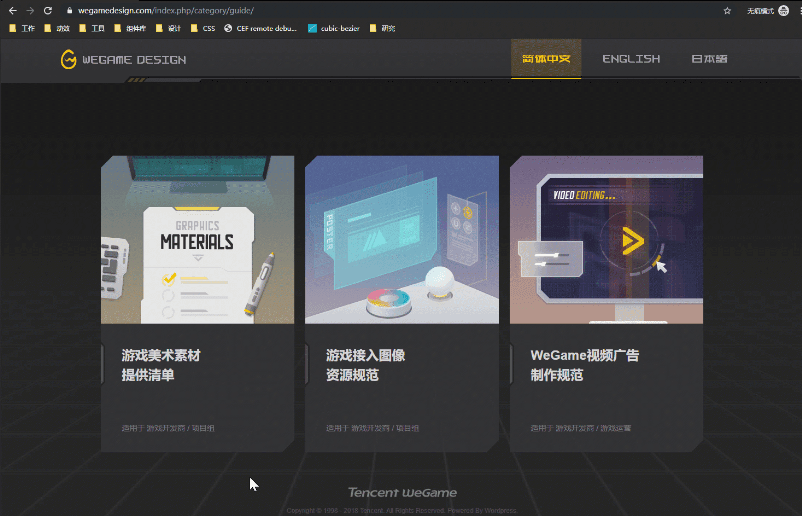This screenshot has width=802, height=516.
Task: Click the WEGAME DESIGN site title
Action: click(134, 60)
